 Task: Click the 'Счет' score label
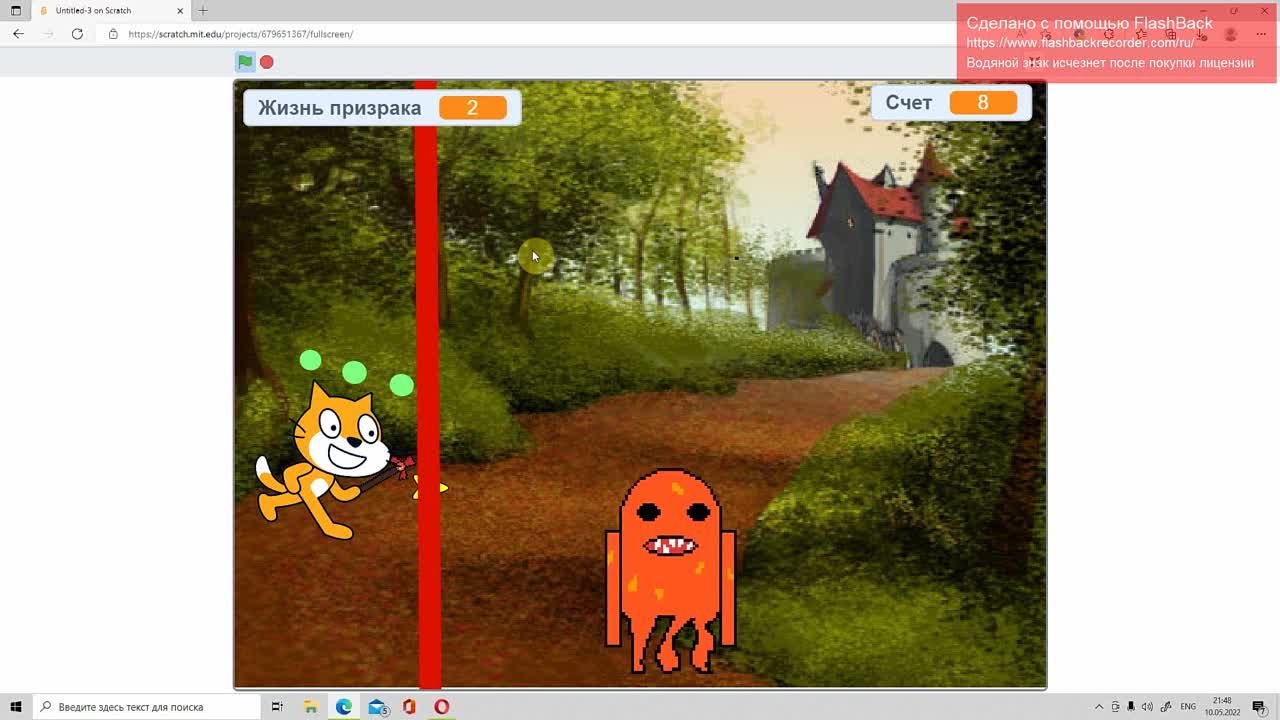[909, 103]
